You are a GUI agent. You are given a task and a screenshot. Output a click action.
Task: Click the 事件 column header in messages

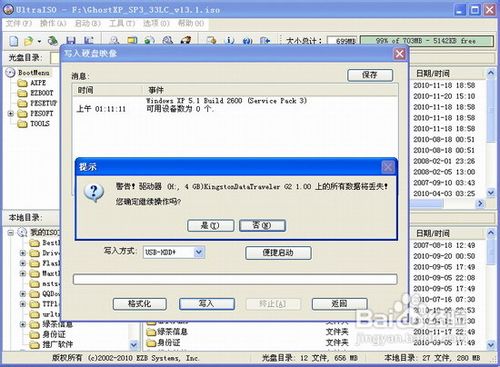pos(271,90)
